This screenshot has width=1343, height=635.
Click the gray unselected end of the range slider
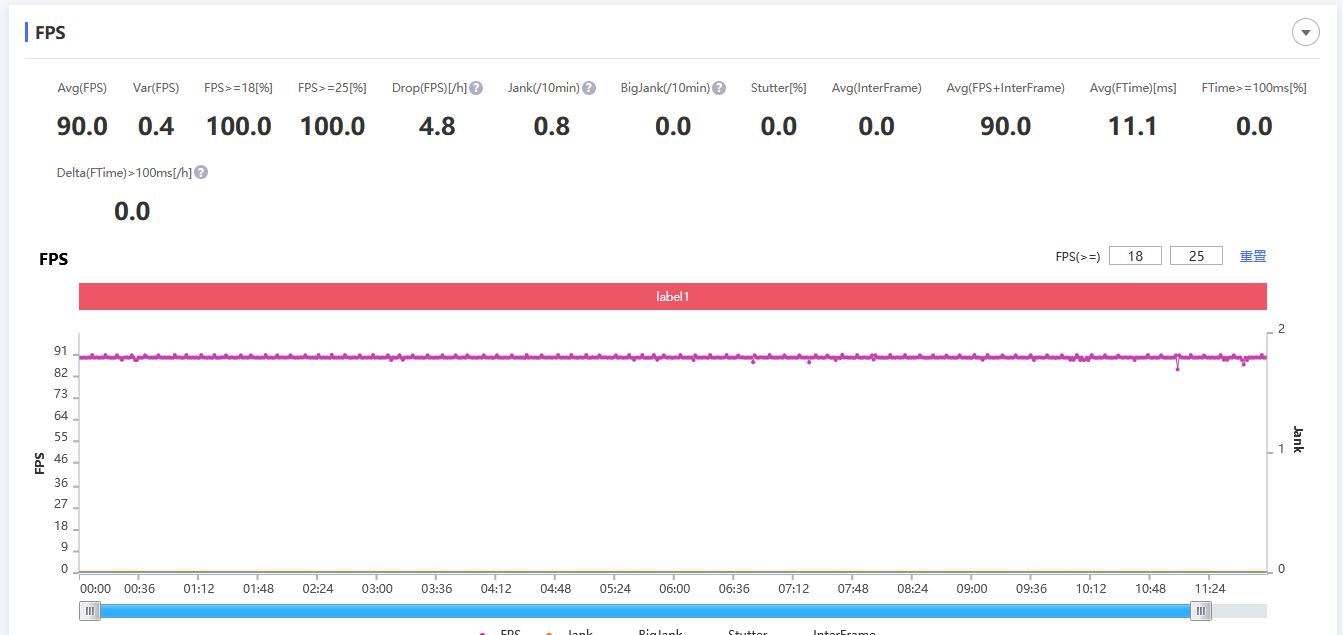[1240, 611]
